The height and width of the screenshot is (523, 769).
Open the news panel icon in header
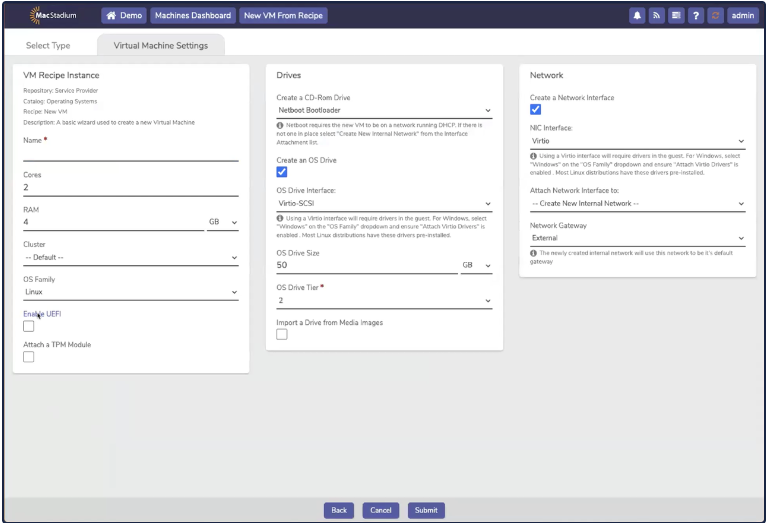(676, 16)
